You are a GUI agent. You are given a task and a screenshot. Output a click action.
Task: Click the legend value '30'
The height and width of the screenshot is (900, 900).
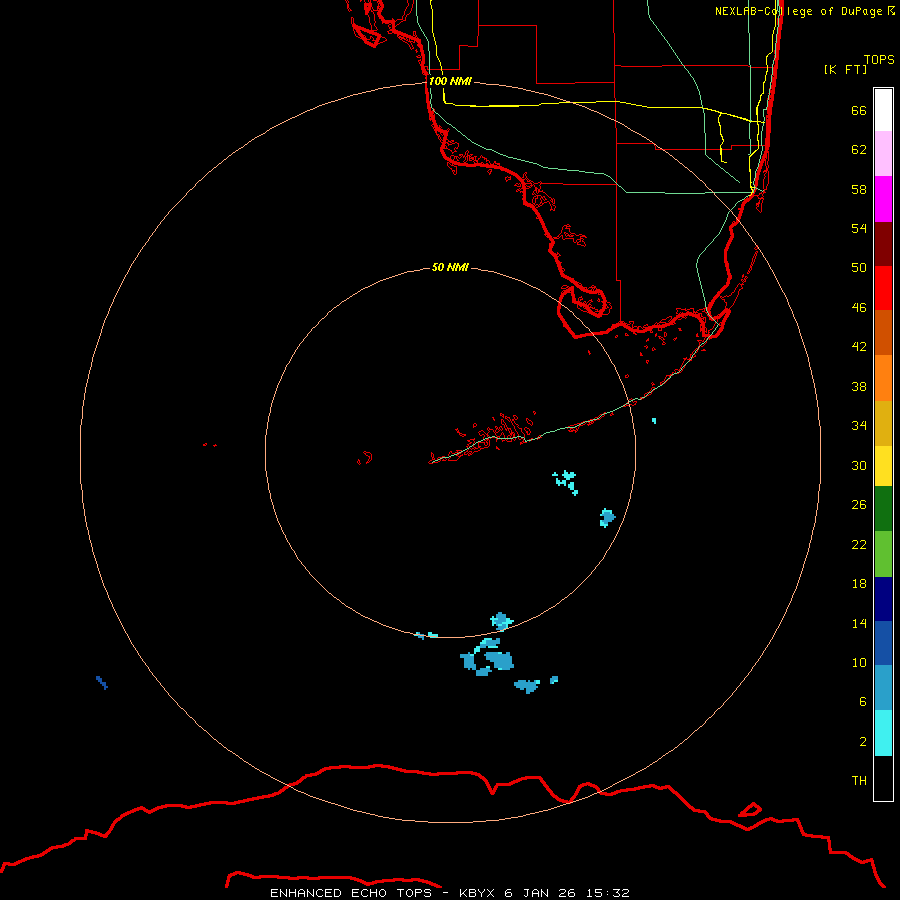[x=859, y=465]
